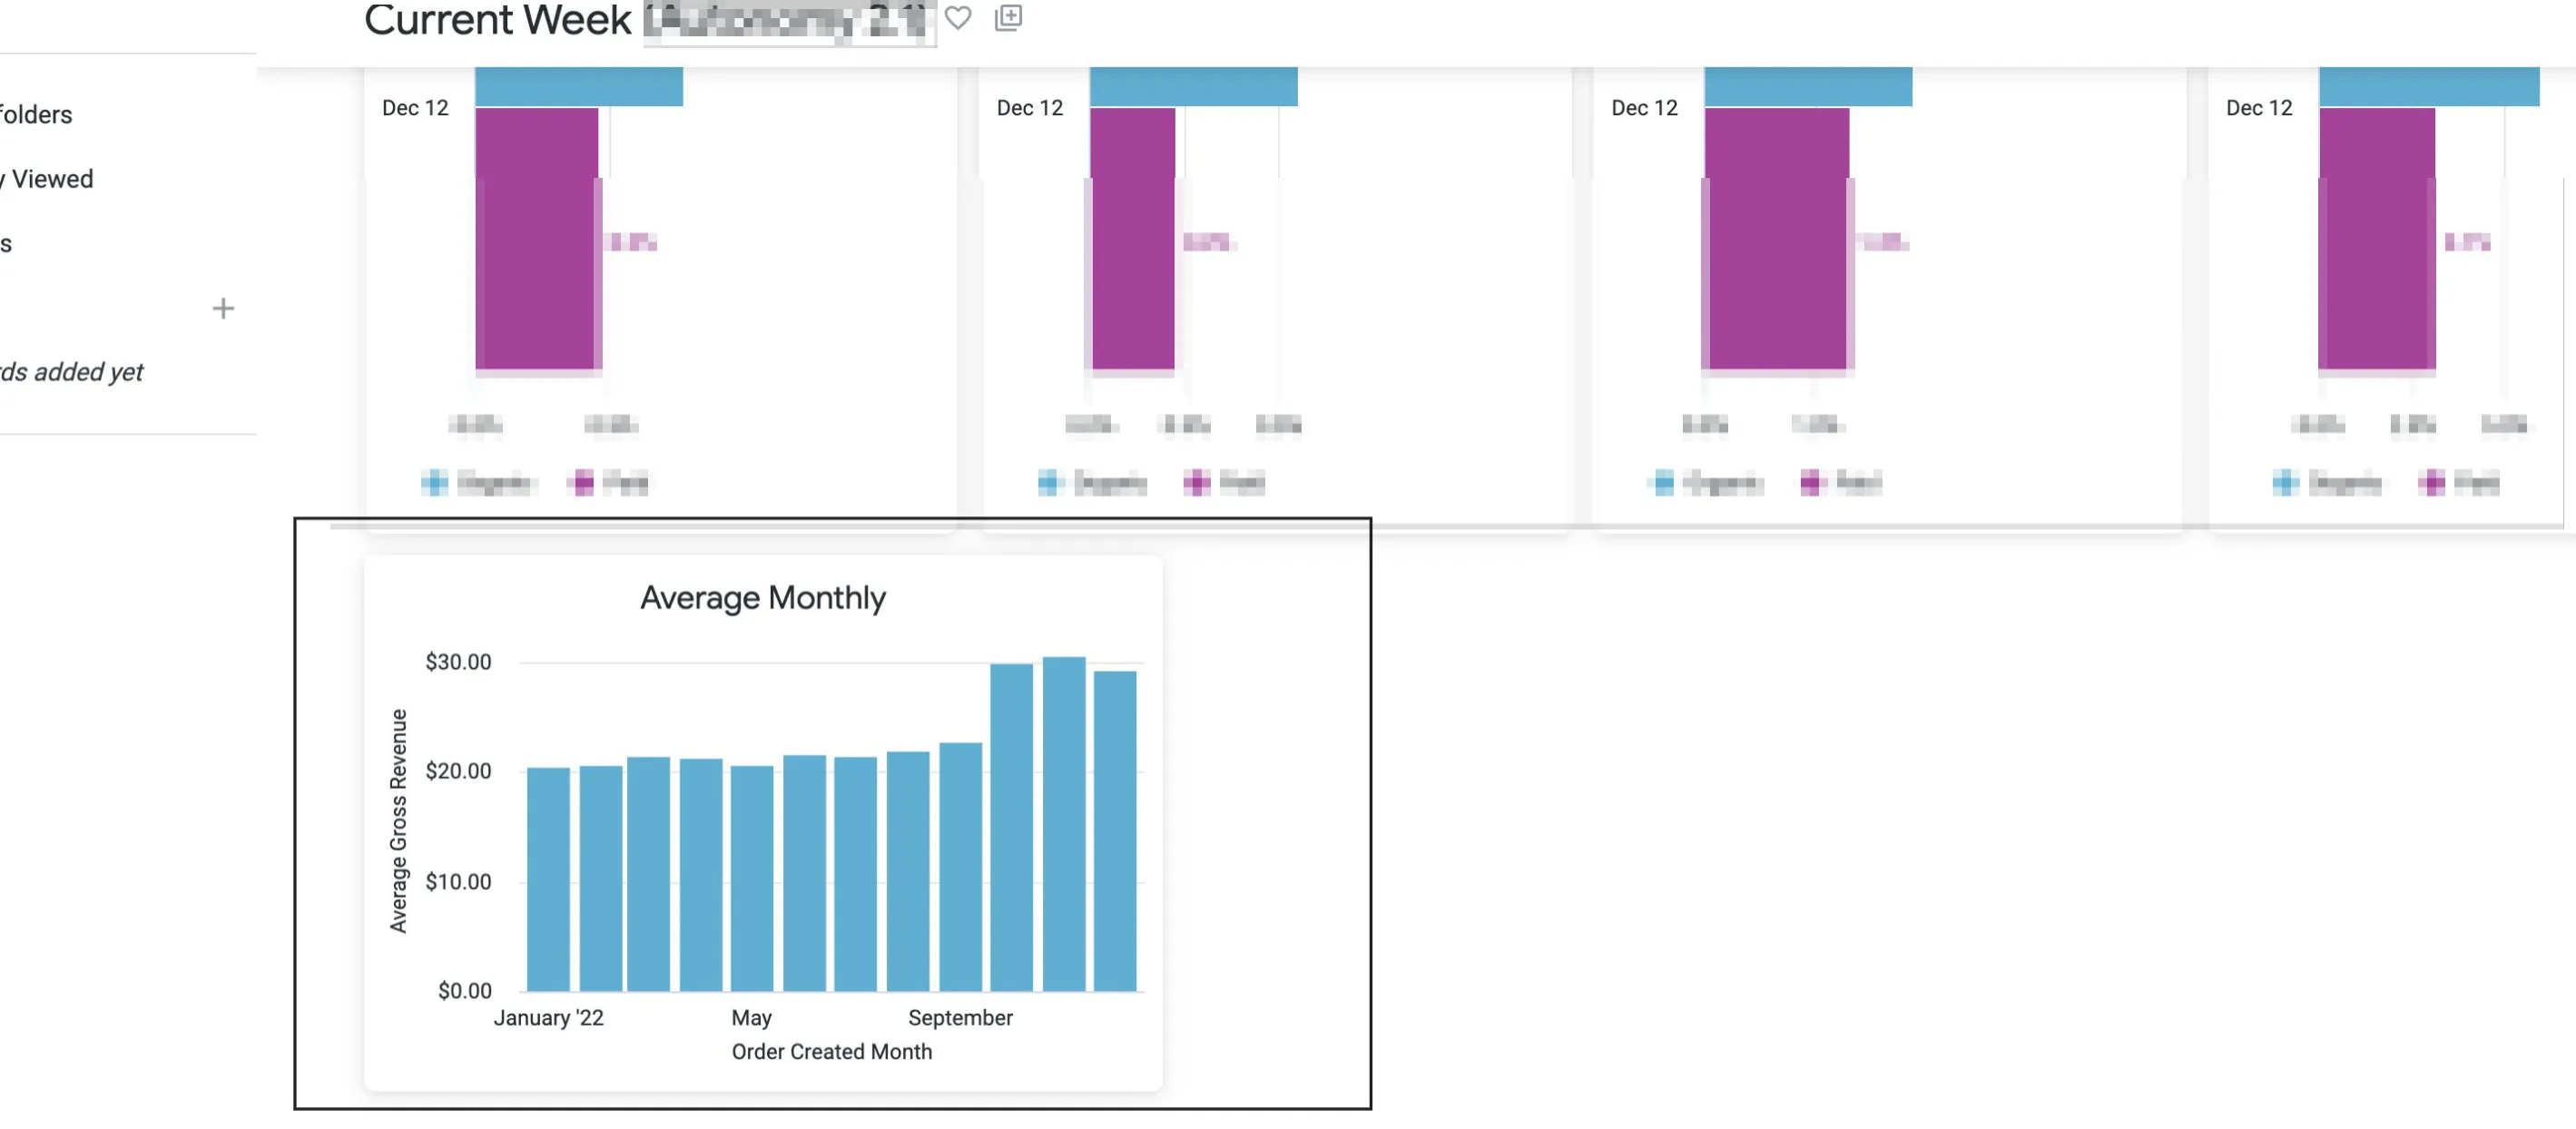This screenshot has height=1129, width=2576.
Task: Click the blue legend swatch in the second chart
Action: (x=1049, y=483)
